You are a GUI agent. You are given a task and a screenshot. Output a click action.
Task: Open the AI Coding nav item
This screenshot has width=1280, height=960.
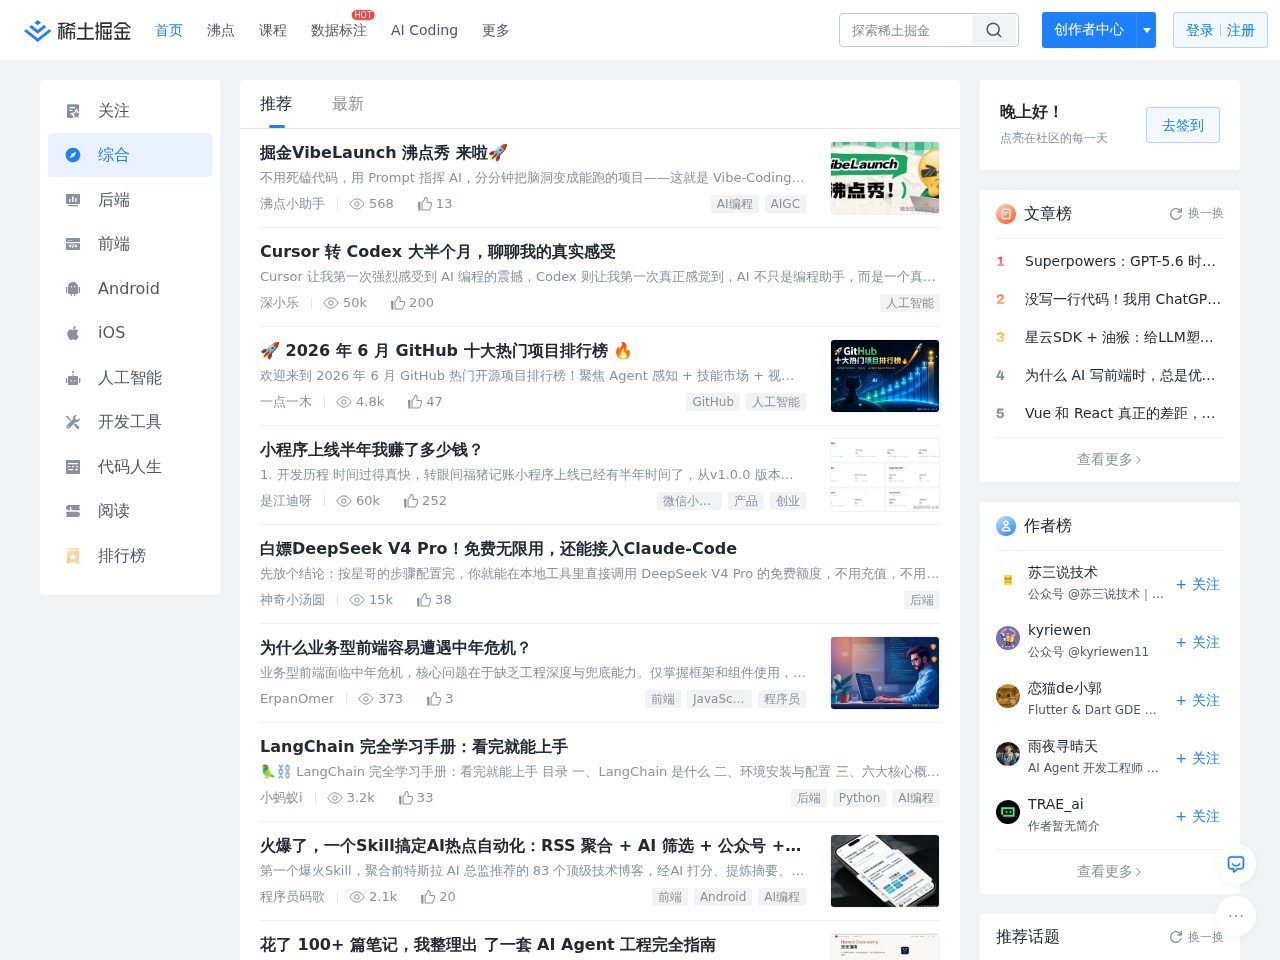point(424,31)
